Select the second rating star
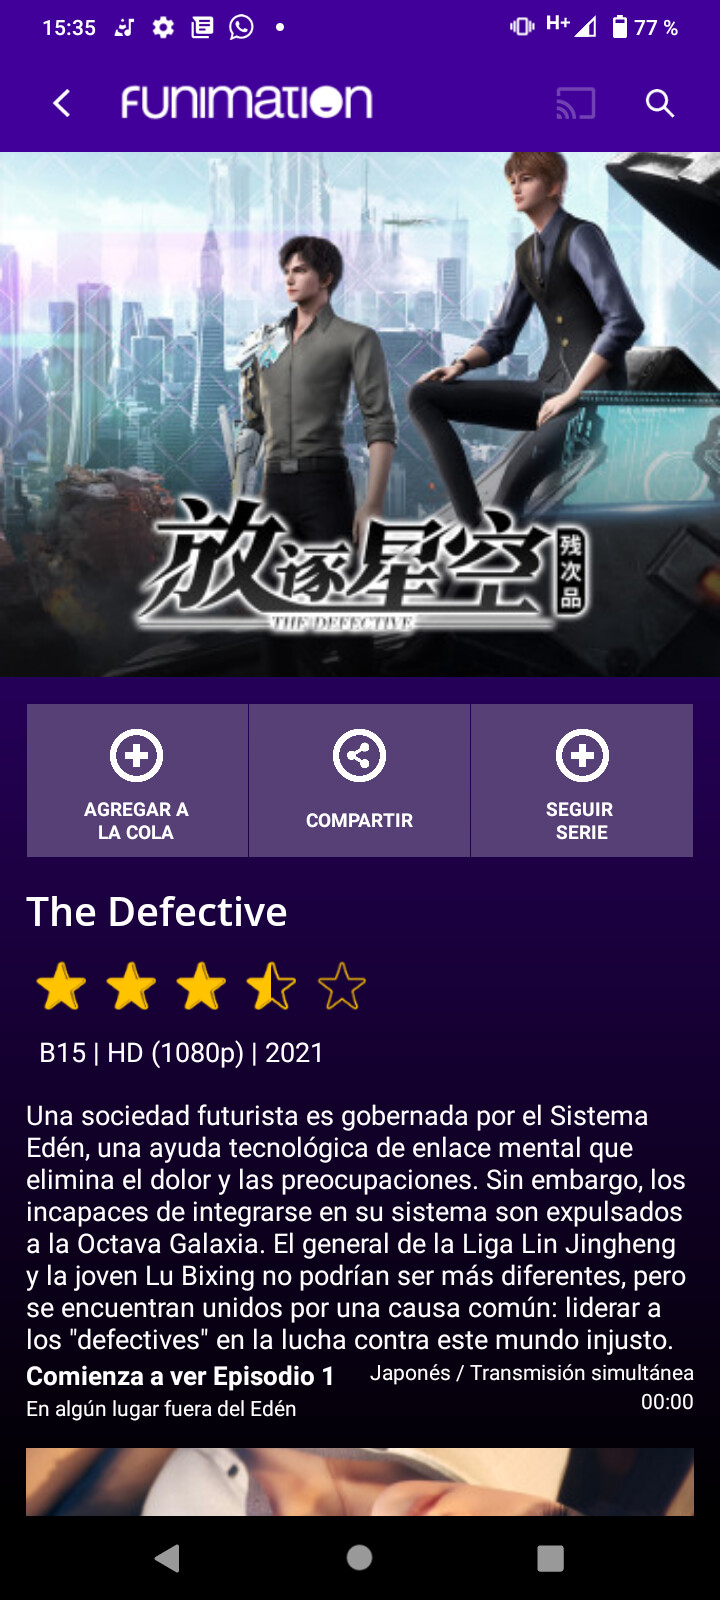This screenshot has width=720, height=1600. click(x=131, y=986)
